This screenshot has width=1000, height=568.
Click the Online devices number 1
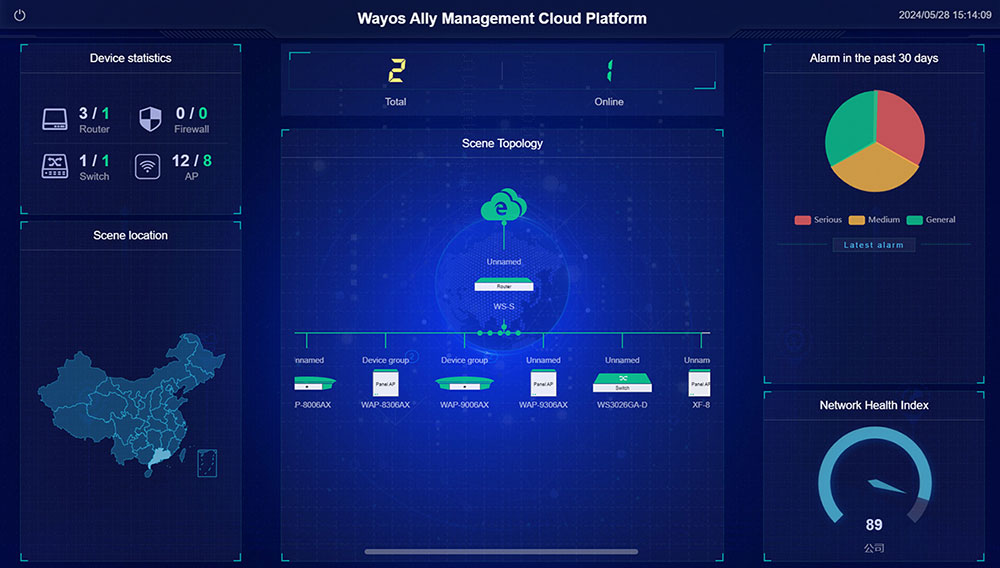coord(609,70)
